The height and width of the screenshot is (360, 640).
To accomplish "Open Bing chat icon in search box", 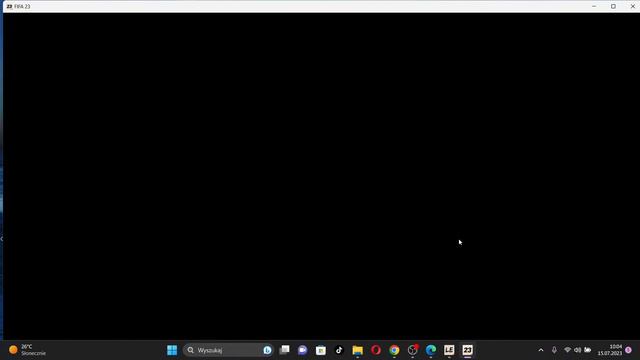I will click(x=267, y=350).
